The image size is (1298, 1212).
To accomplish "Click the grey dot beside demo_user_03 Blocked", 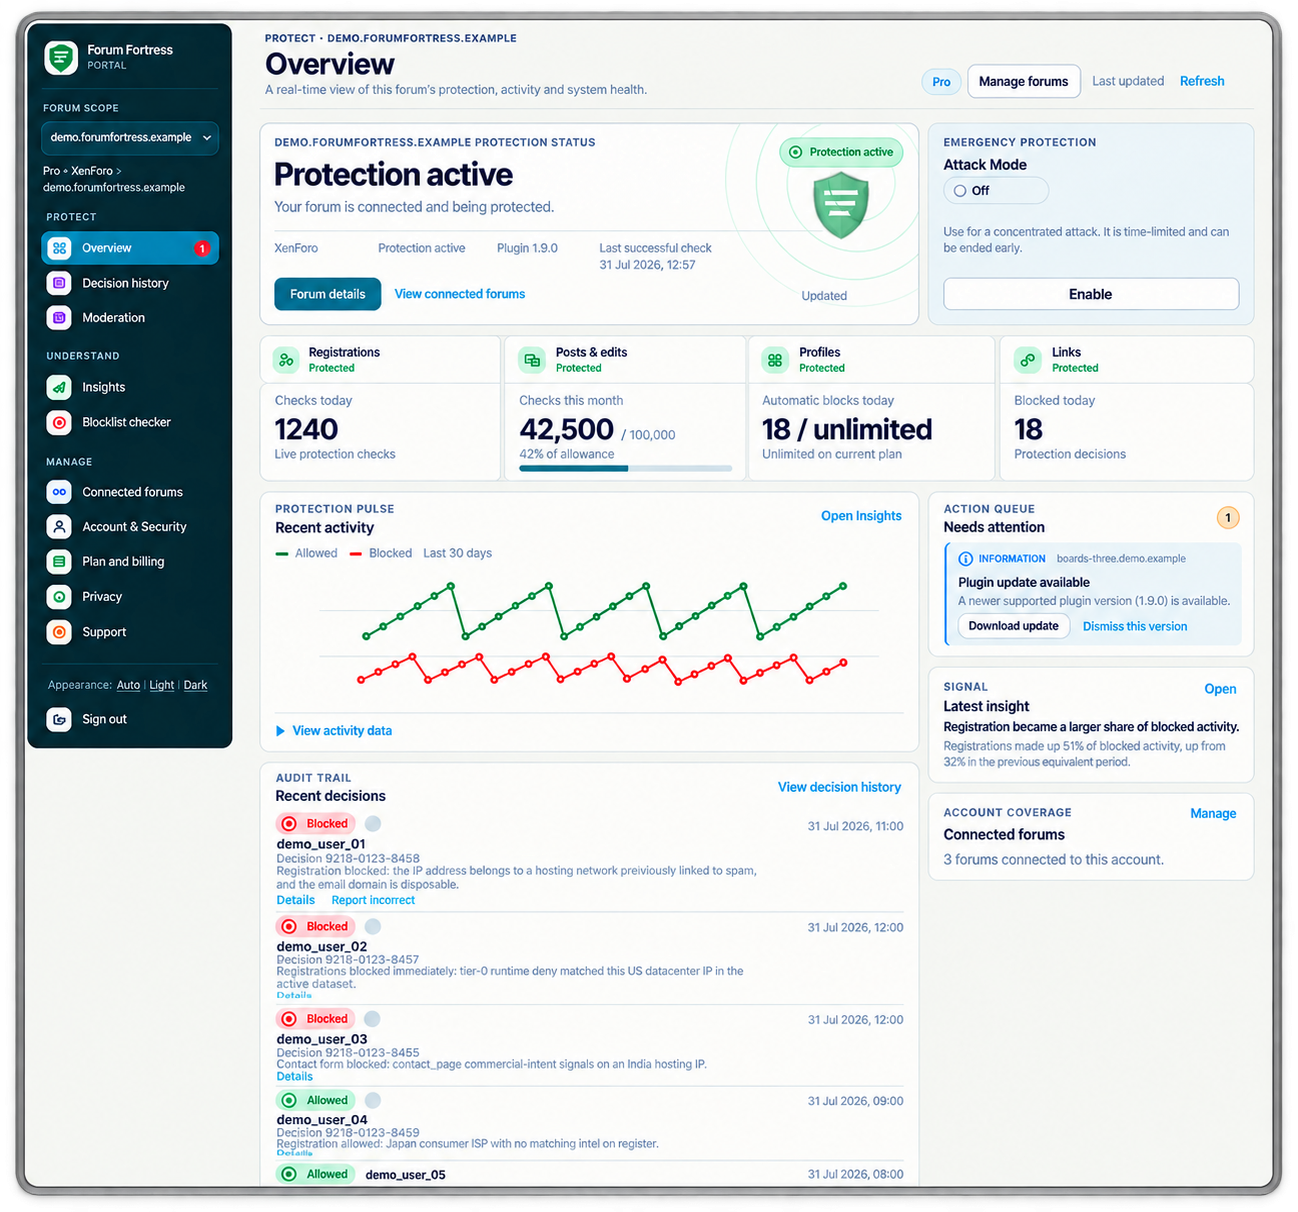I will click(372, 1019).
